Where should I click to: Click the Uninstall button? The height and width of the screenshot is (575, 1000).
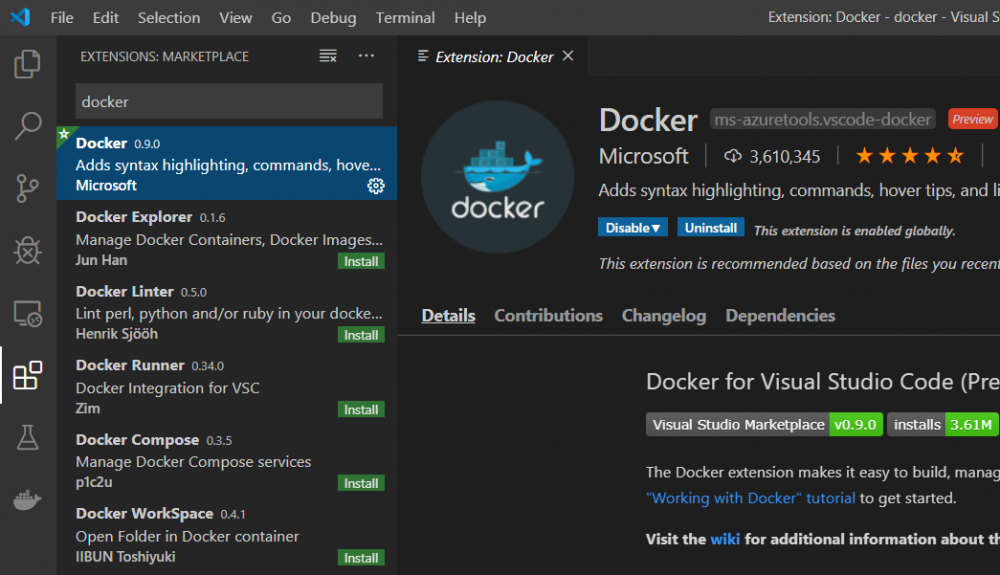tap(711, 228)
